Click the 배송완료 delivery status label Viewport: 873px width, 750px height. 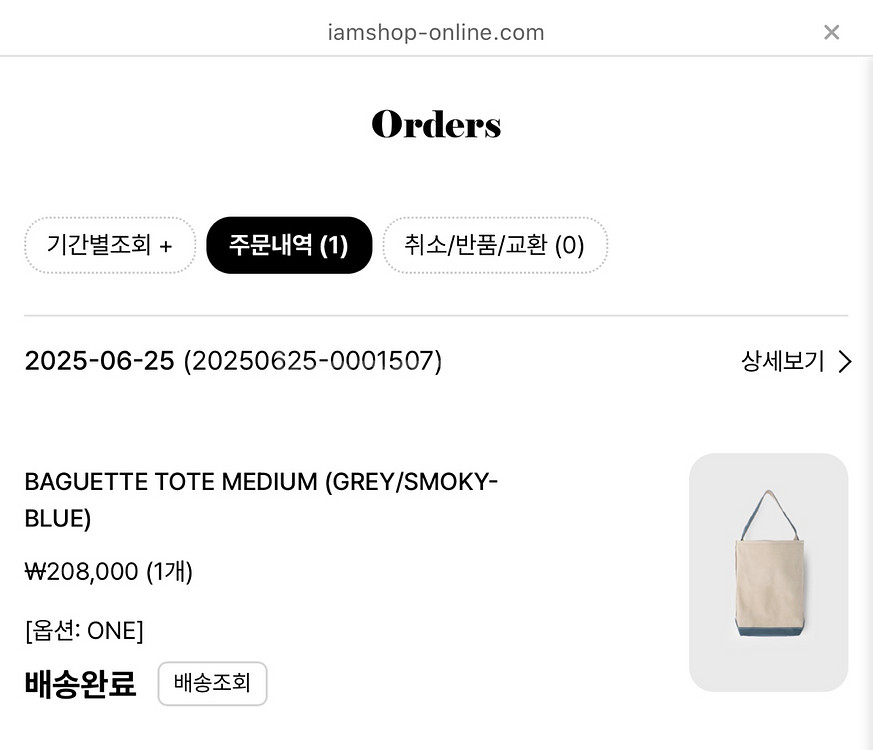tap(80, 684)
